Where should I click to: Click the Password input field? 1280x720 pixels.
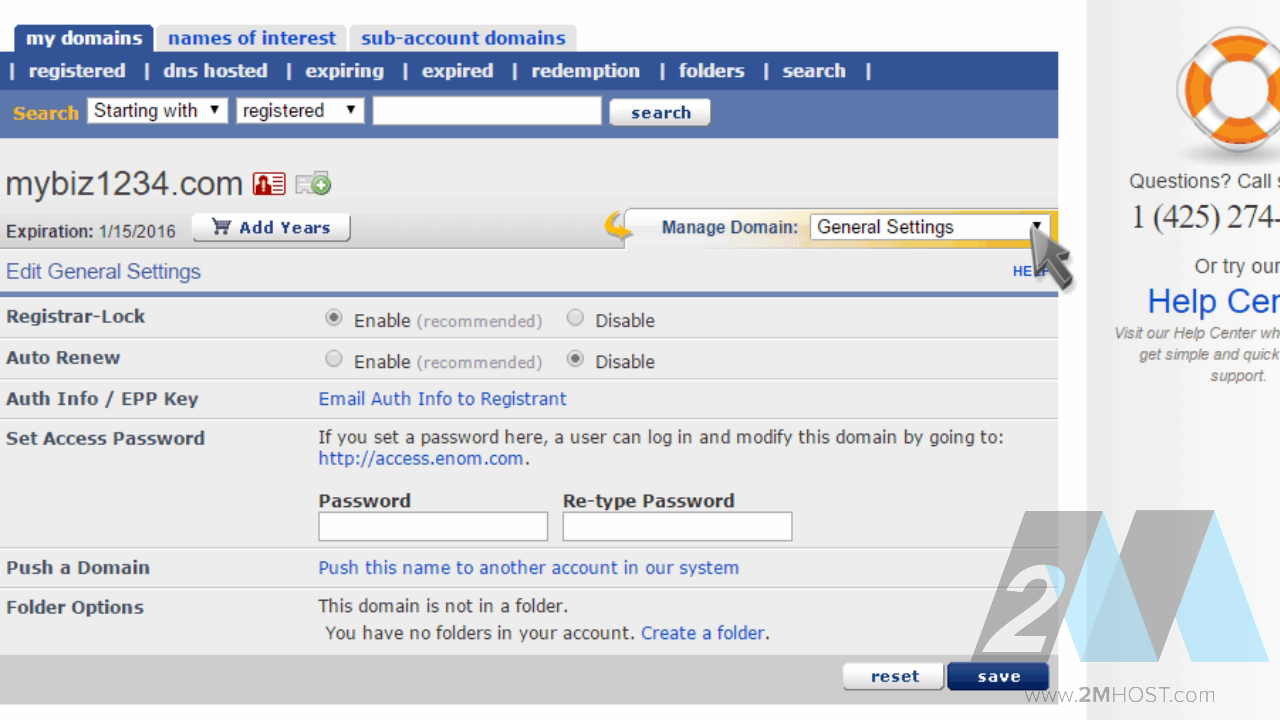pyautogui.click(x=433, y=526)
